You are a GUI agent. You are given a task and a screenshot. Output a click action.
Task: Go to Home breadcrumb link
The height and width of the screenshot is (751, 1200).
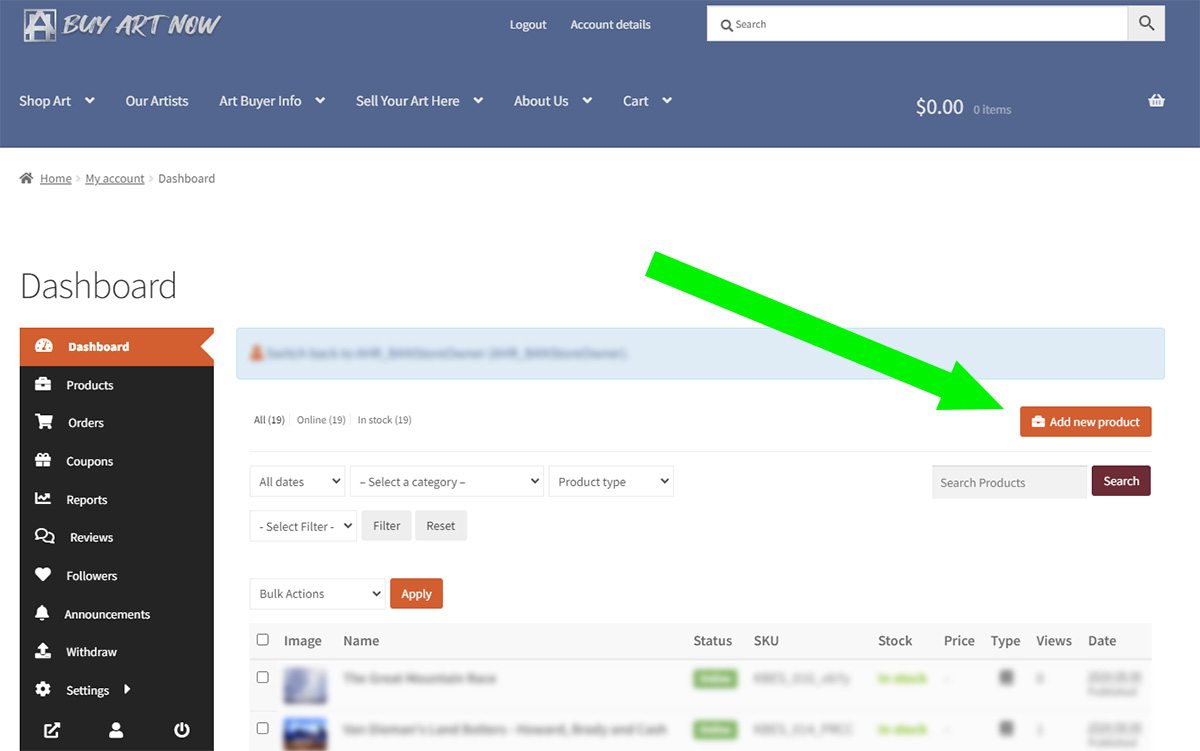coord(56,178)
